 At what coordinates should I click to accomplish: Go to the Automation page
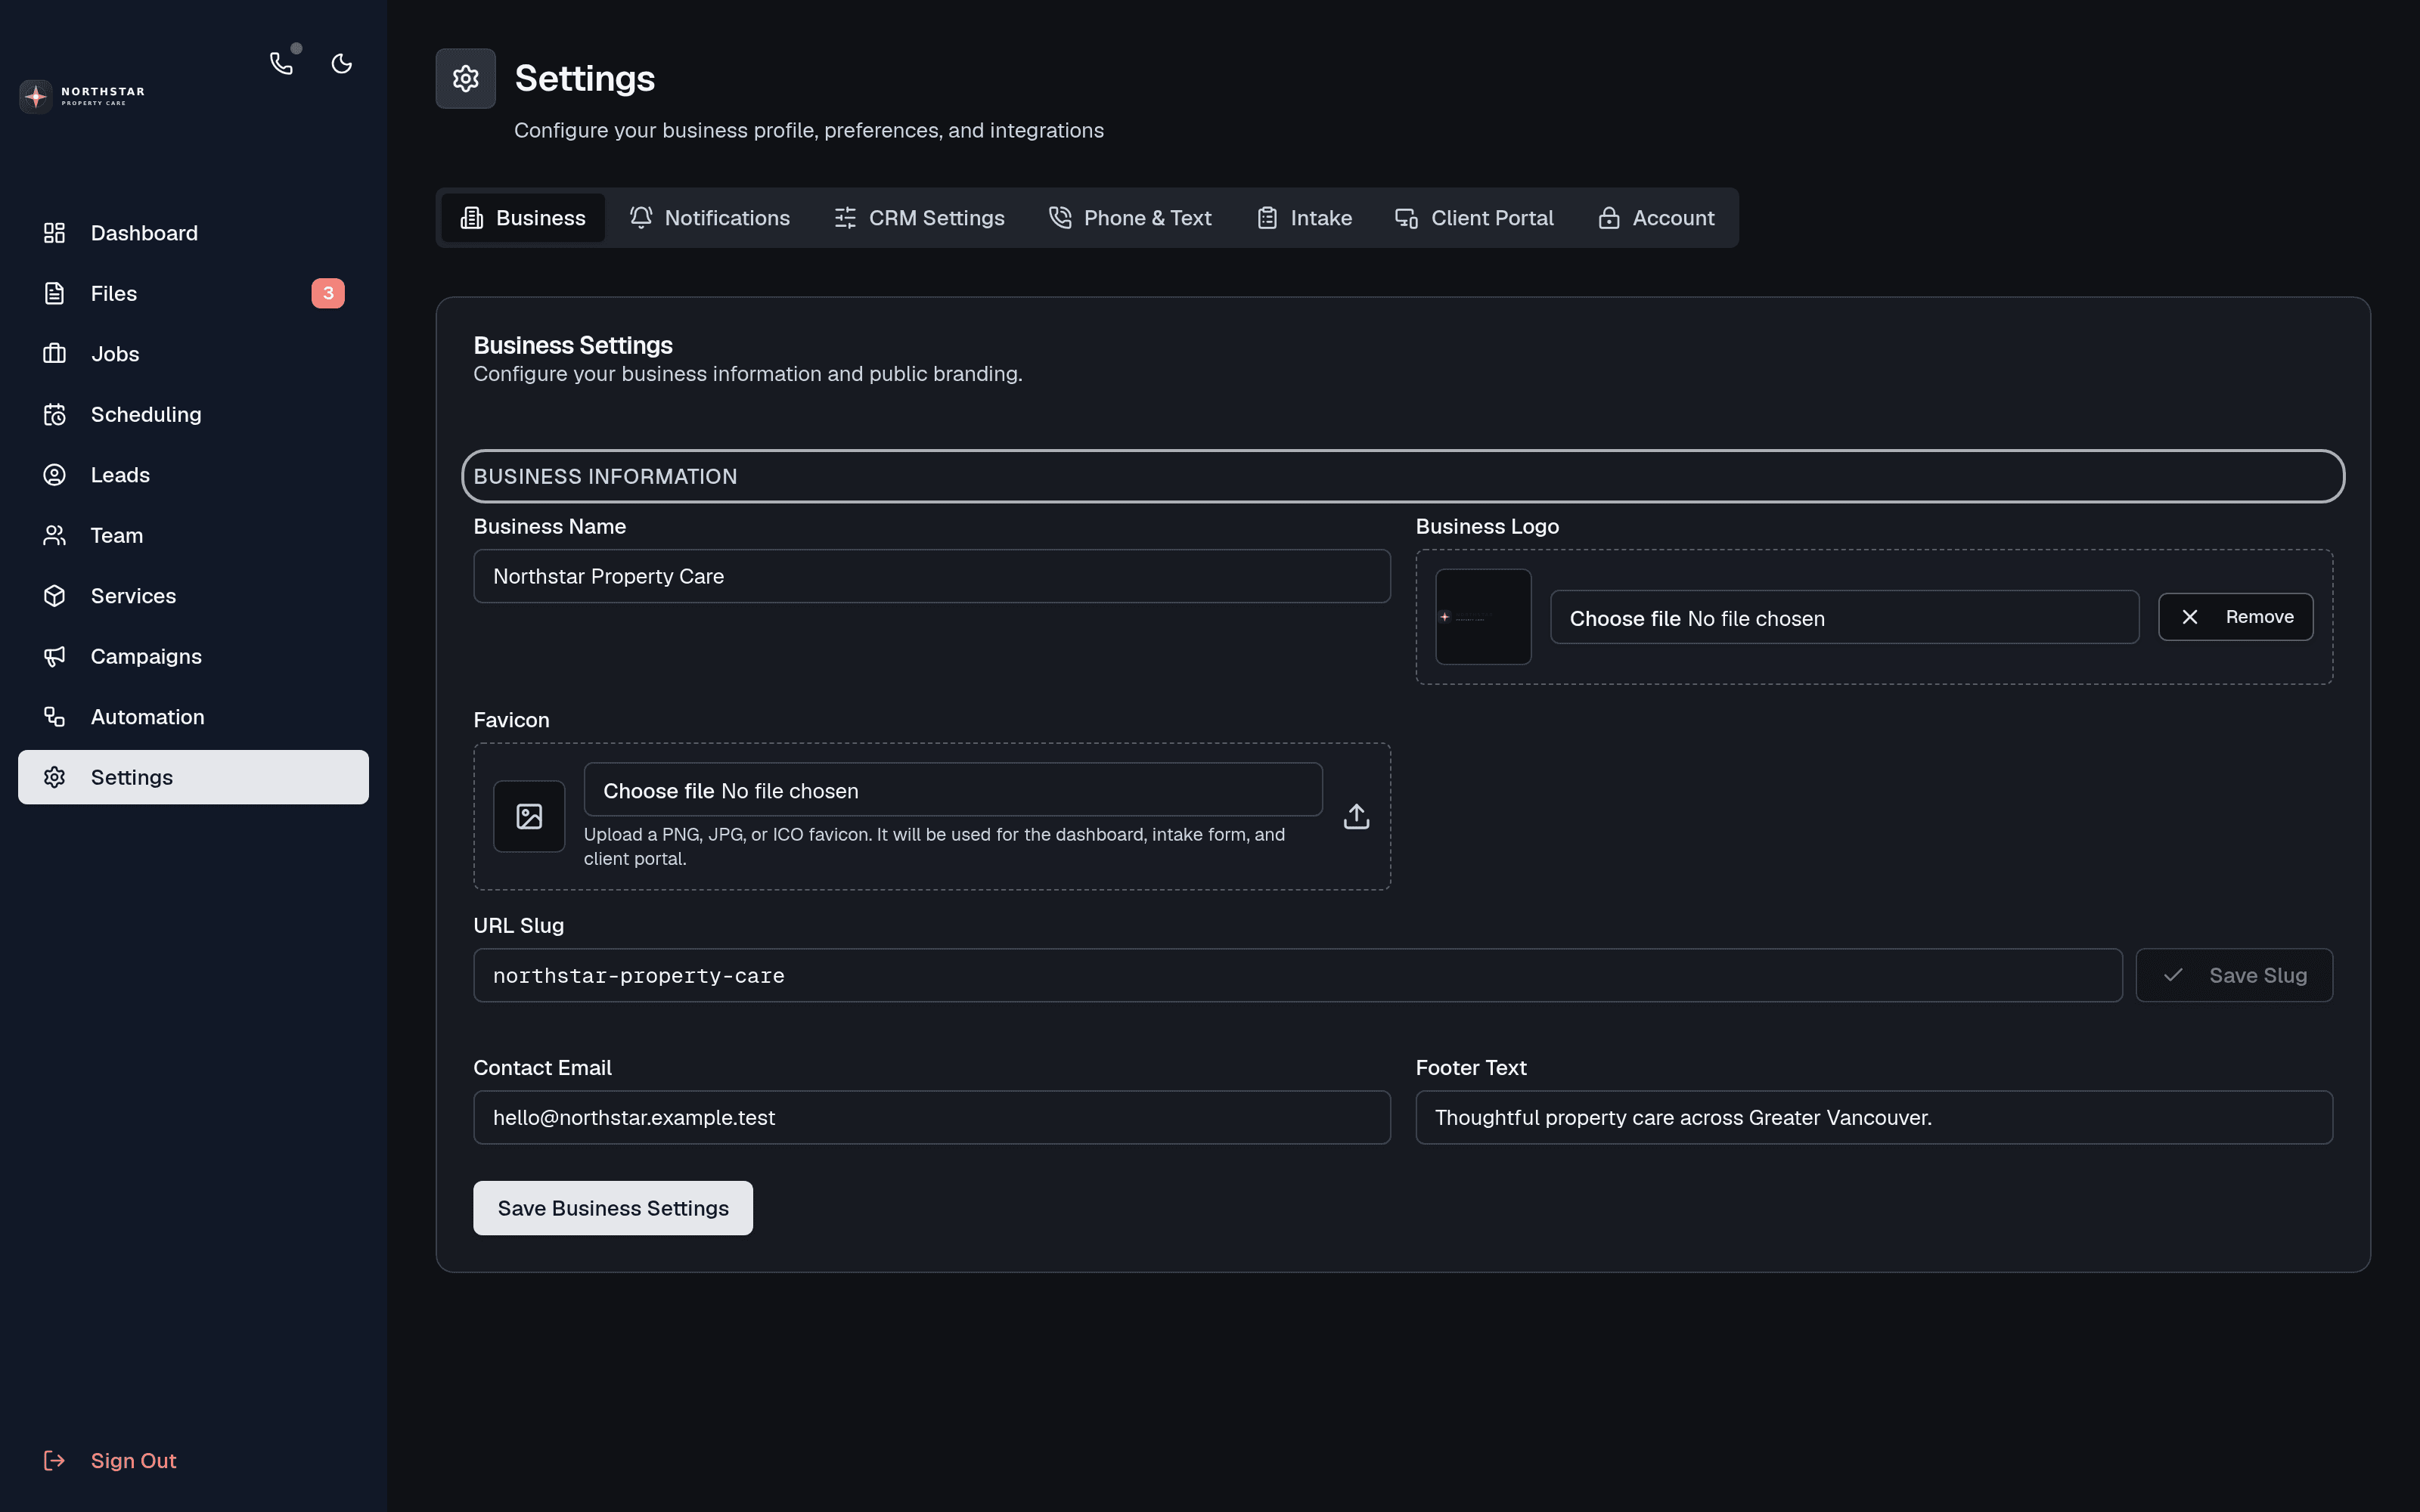click(193, 717)
